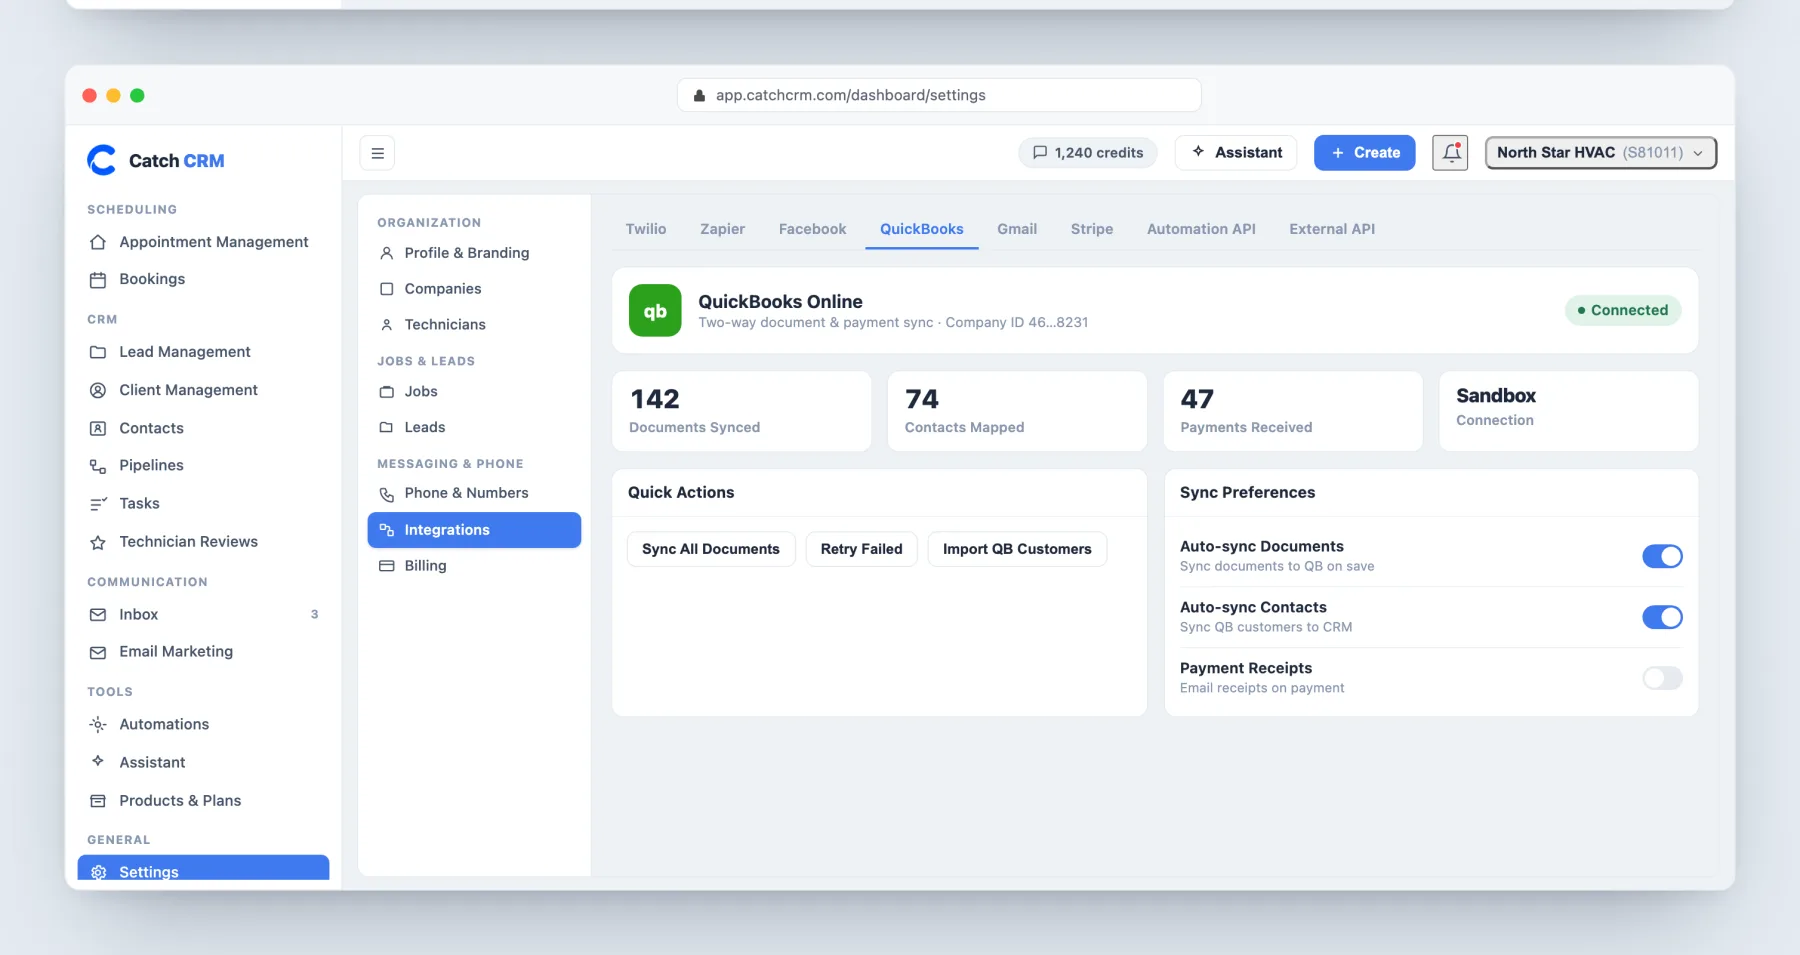Image resolution: width=1800 pixels, height=955 pixels.
Task: Click the Lead Management folder icon
Action: pos(98,352)
